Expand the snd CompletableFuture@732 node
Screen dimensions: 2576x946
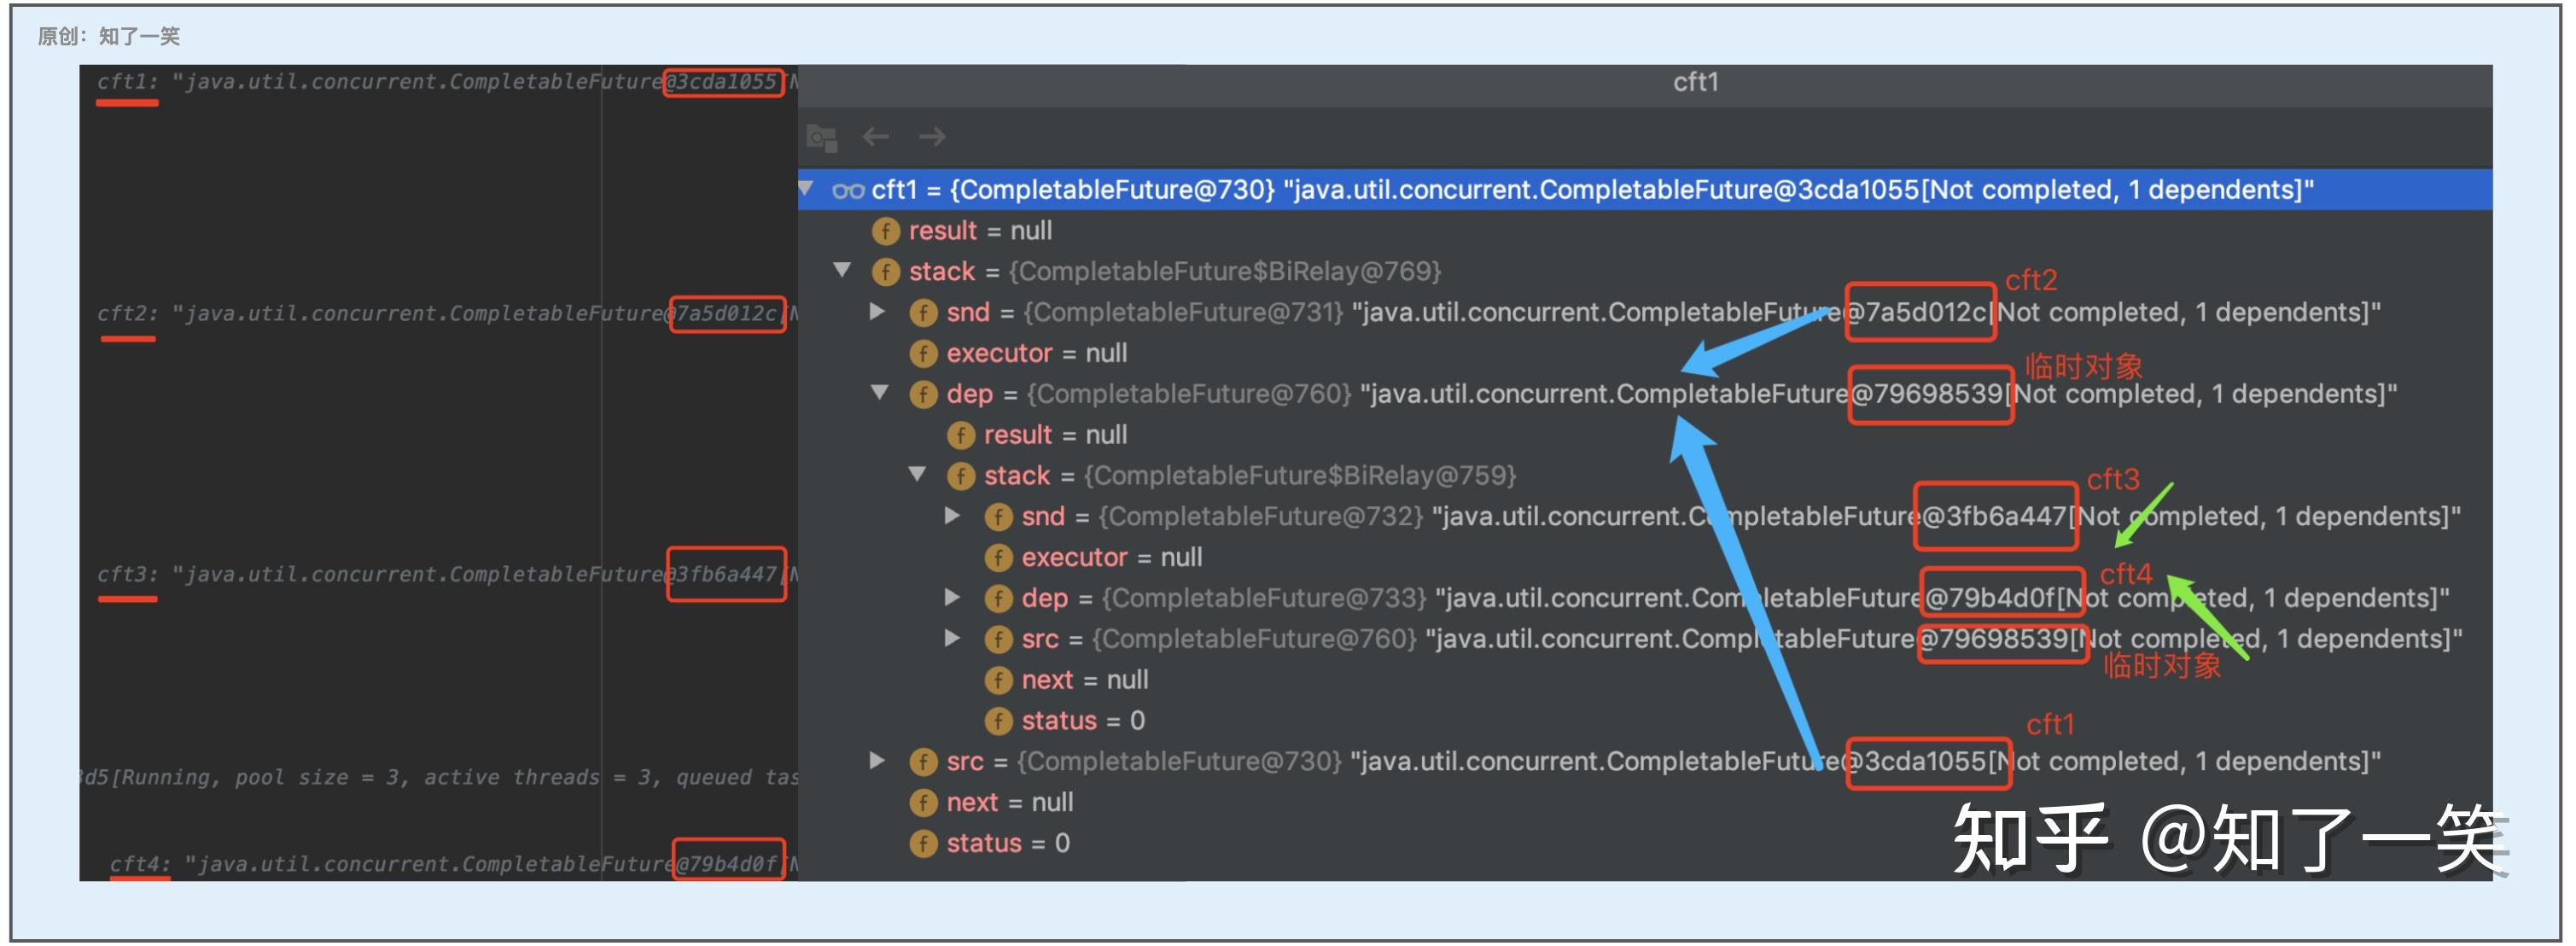point(953,516)
